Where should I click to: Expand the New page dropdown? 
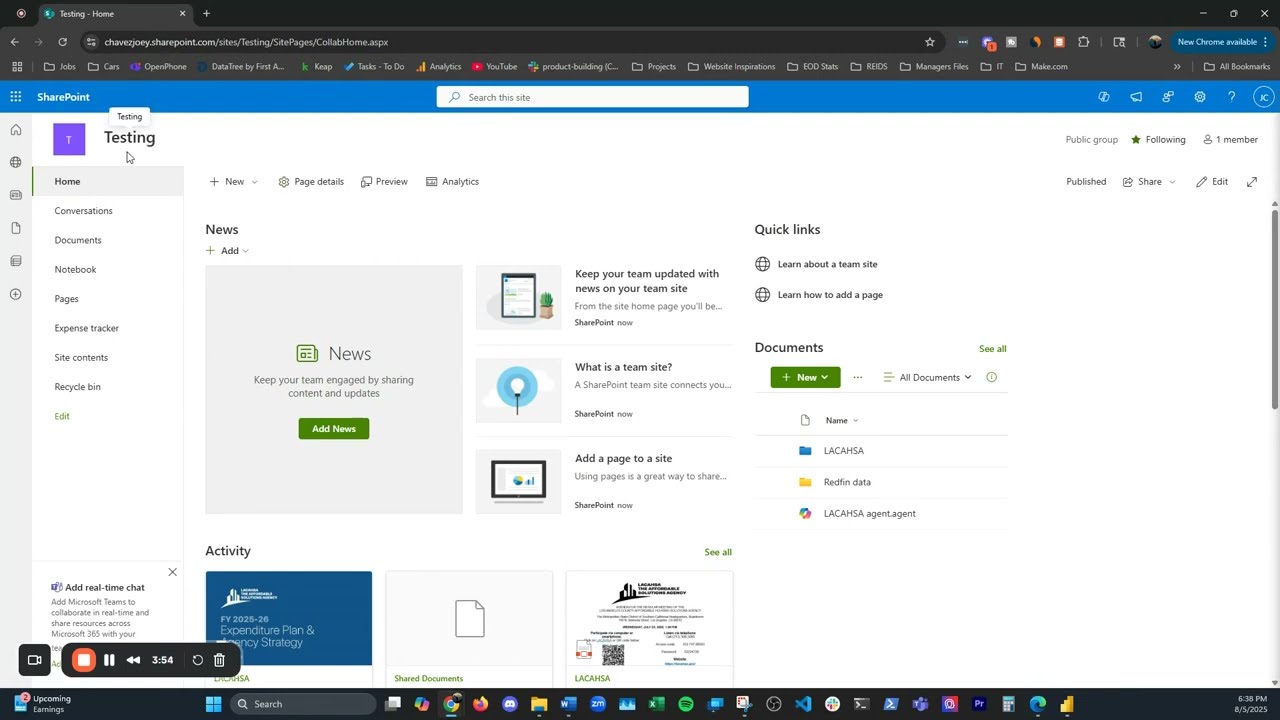click(x=254, y=182)
